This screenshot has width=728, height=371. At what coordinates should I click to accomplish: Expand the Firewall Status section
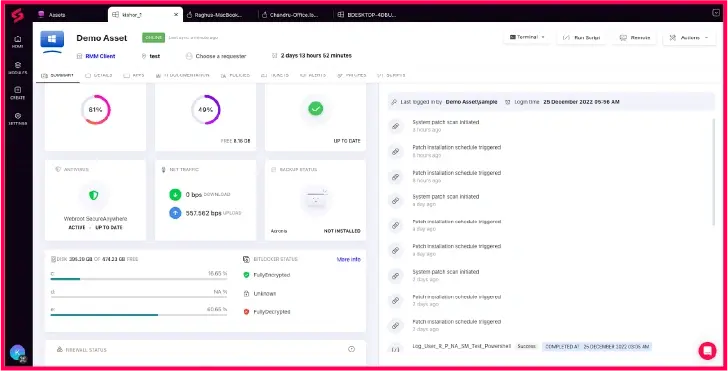click(x=351, y=349)
